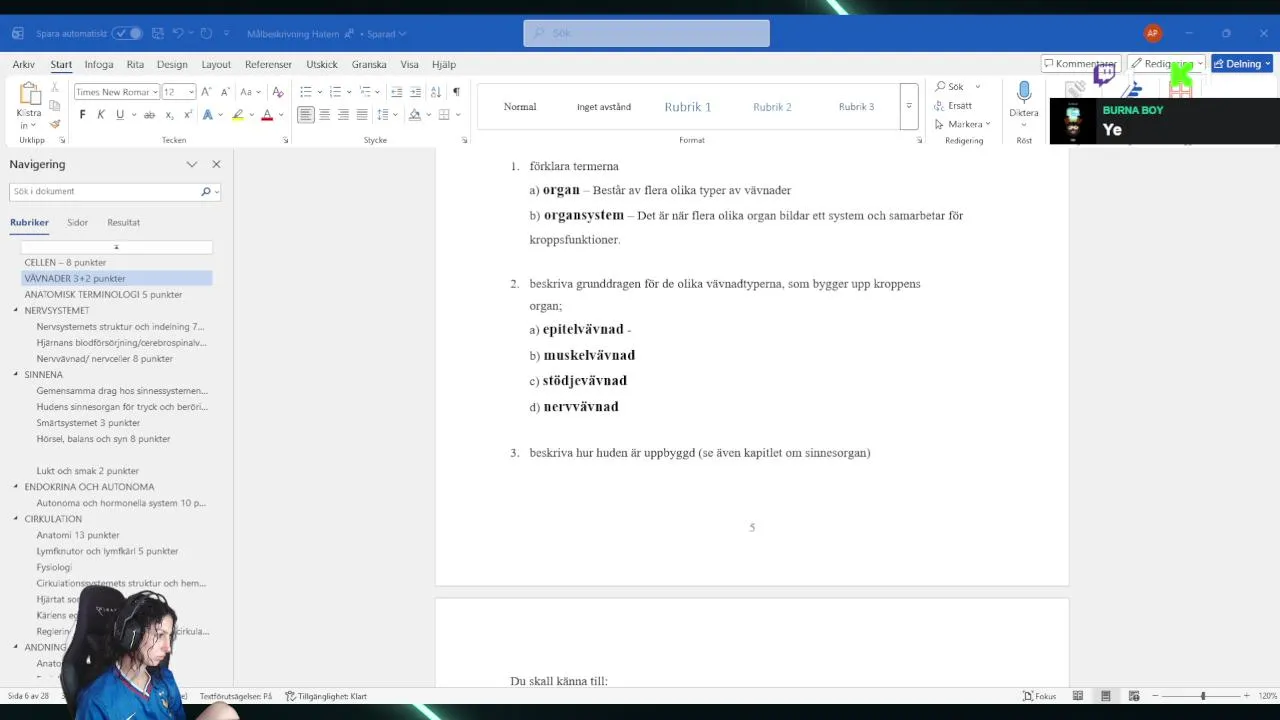Screen dimensions: 1280x720
Task: Toggle strikethrough formatting
Action: (x=149, y=115)
